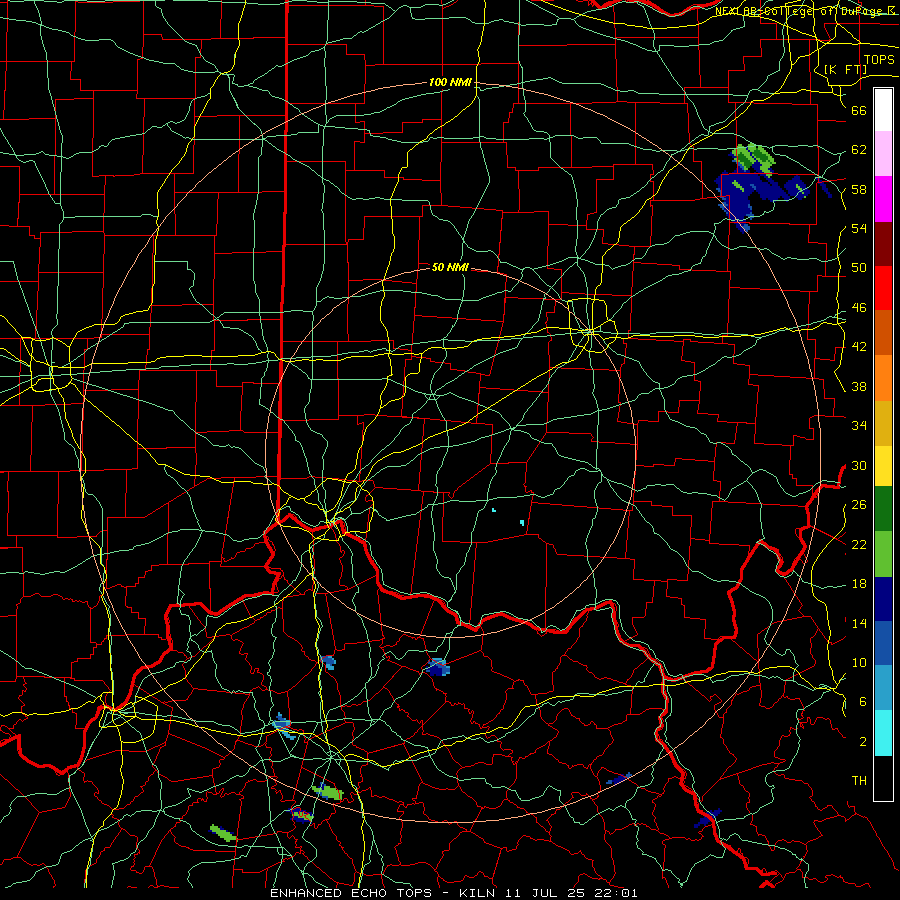The image size is (900, 900).
Task: Click the "38" scale label
Action: [x=859, y=386]
